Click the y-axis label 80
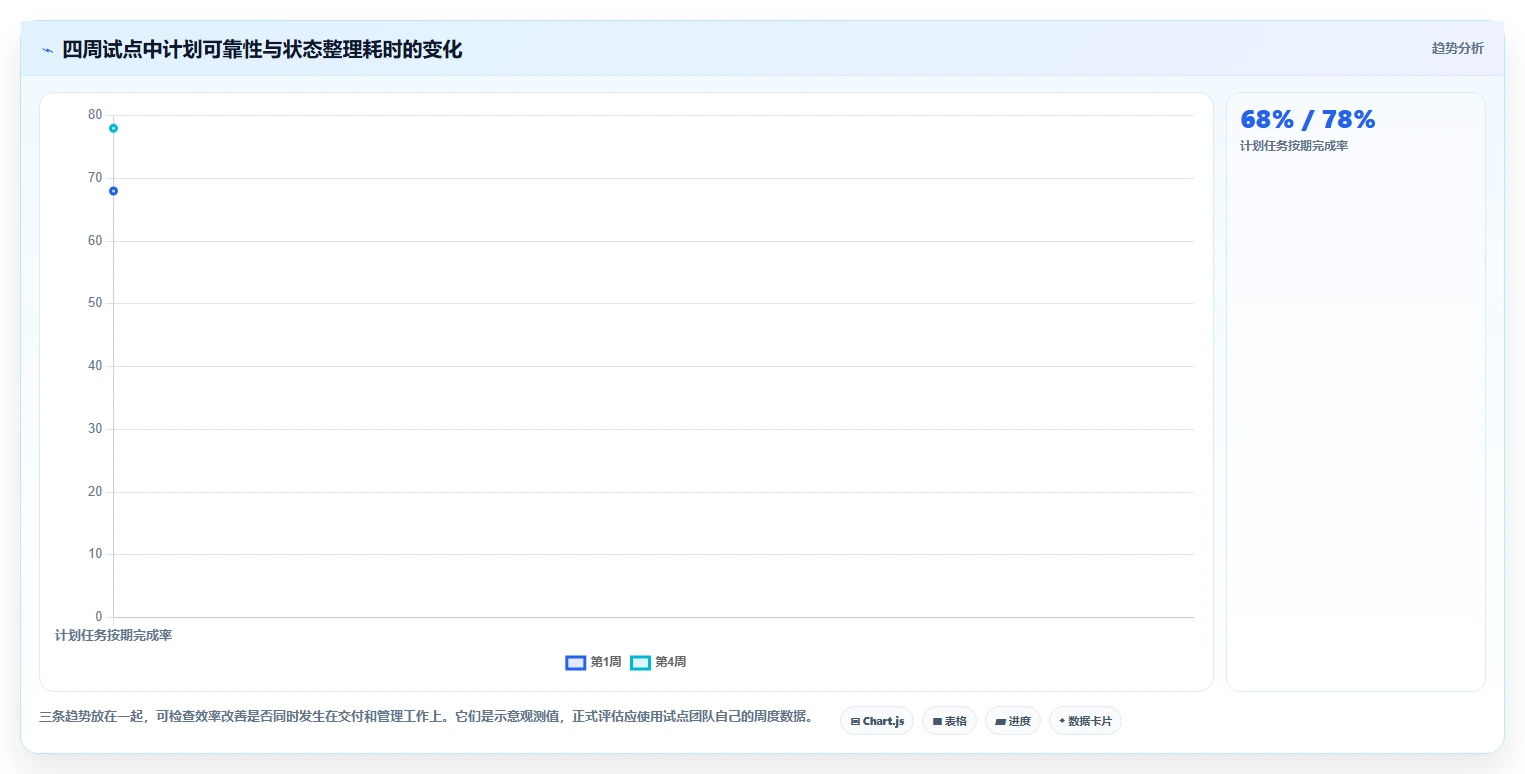This screenshot has height=774, width=1525. click(x=95, y=115)
